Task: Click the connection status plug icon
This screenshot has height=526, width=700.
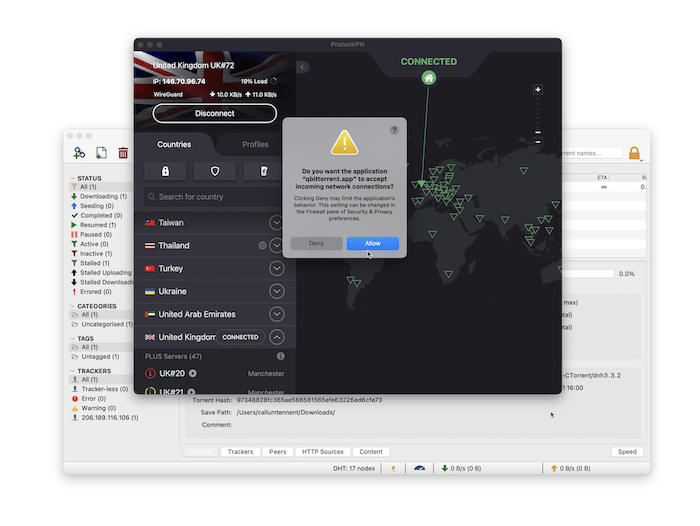Action: (393, 468)
